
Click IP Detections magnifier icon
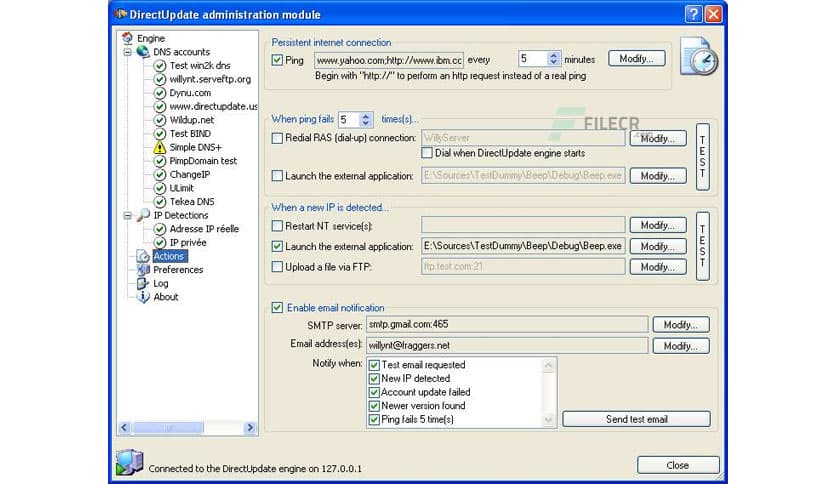coord(142,215)
